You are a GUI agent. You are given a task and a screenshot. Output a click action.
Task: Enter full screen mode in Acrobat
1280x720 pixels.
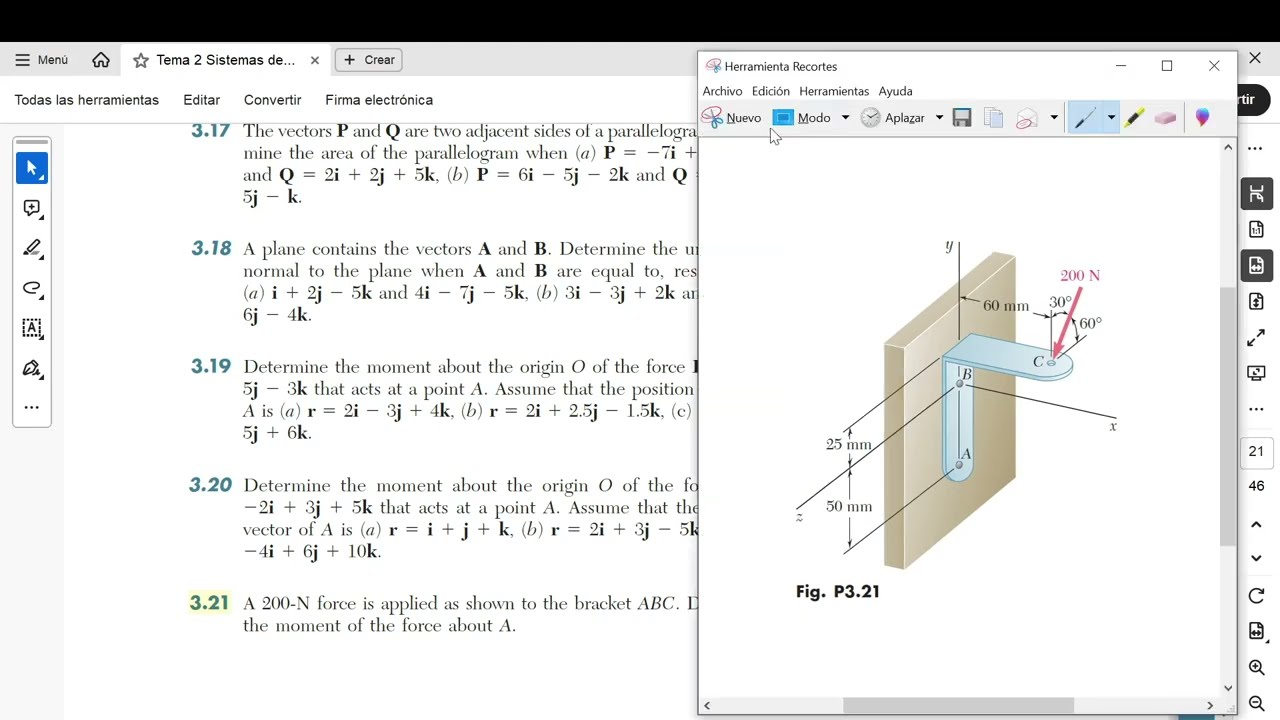pos(1257,338)
